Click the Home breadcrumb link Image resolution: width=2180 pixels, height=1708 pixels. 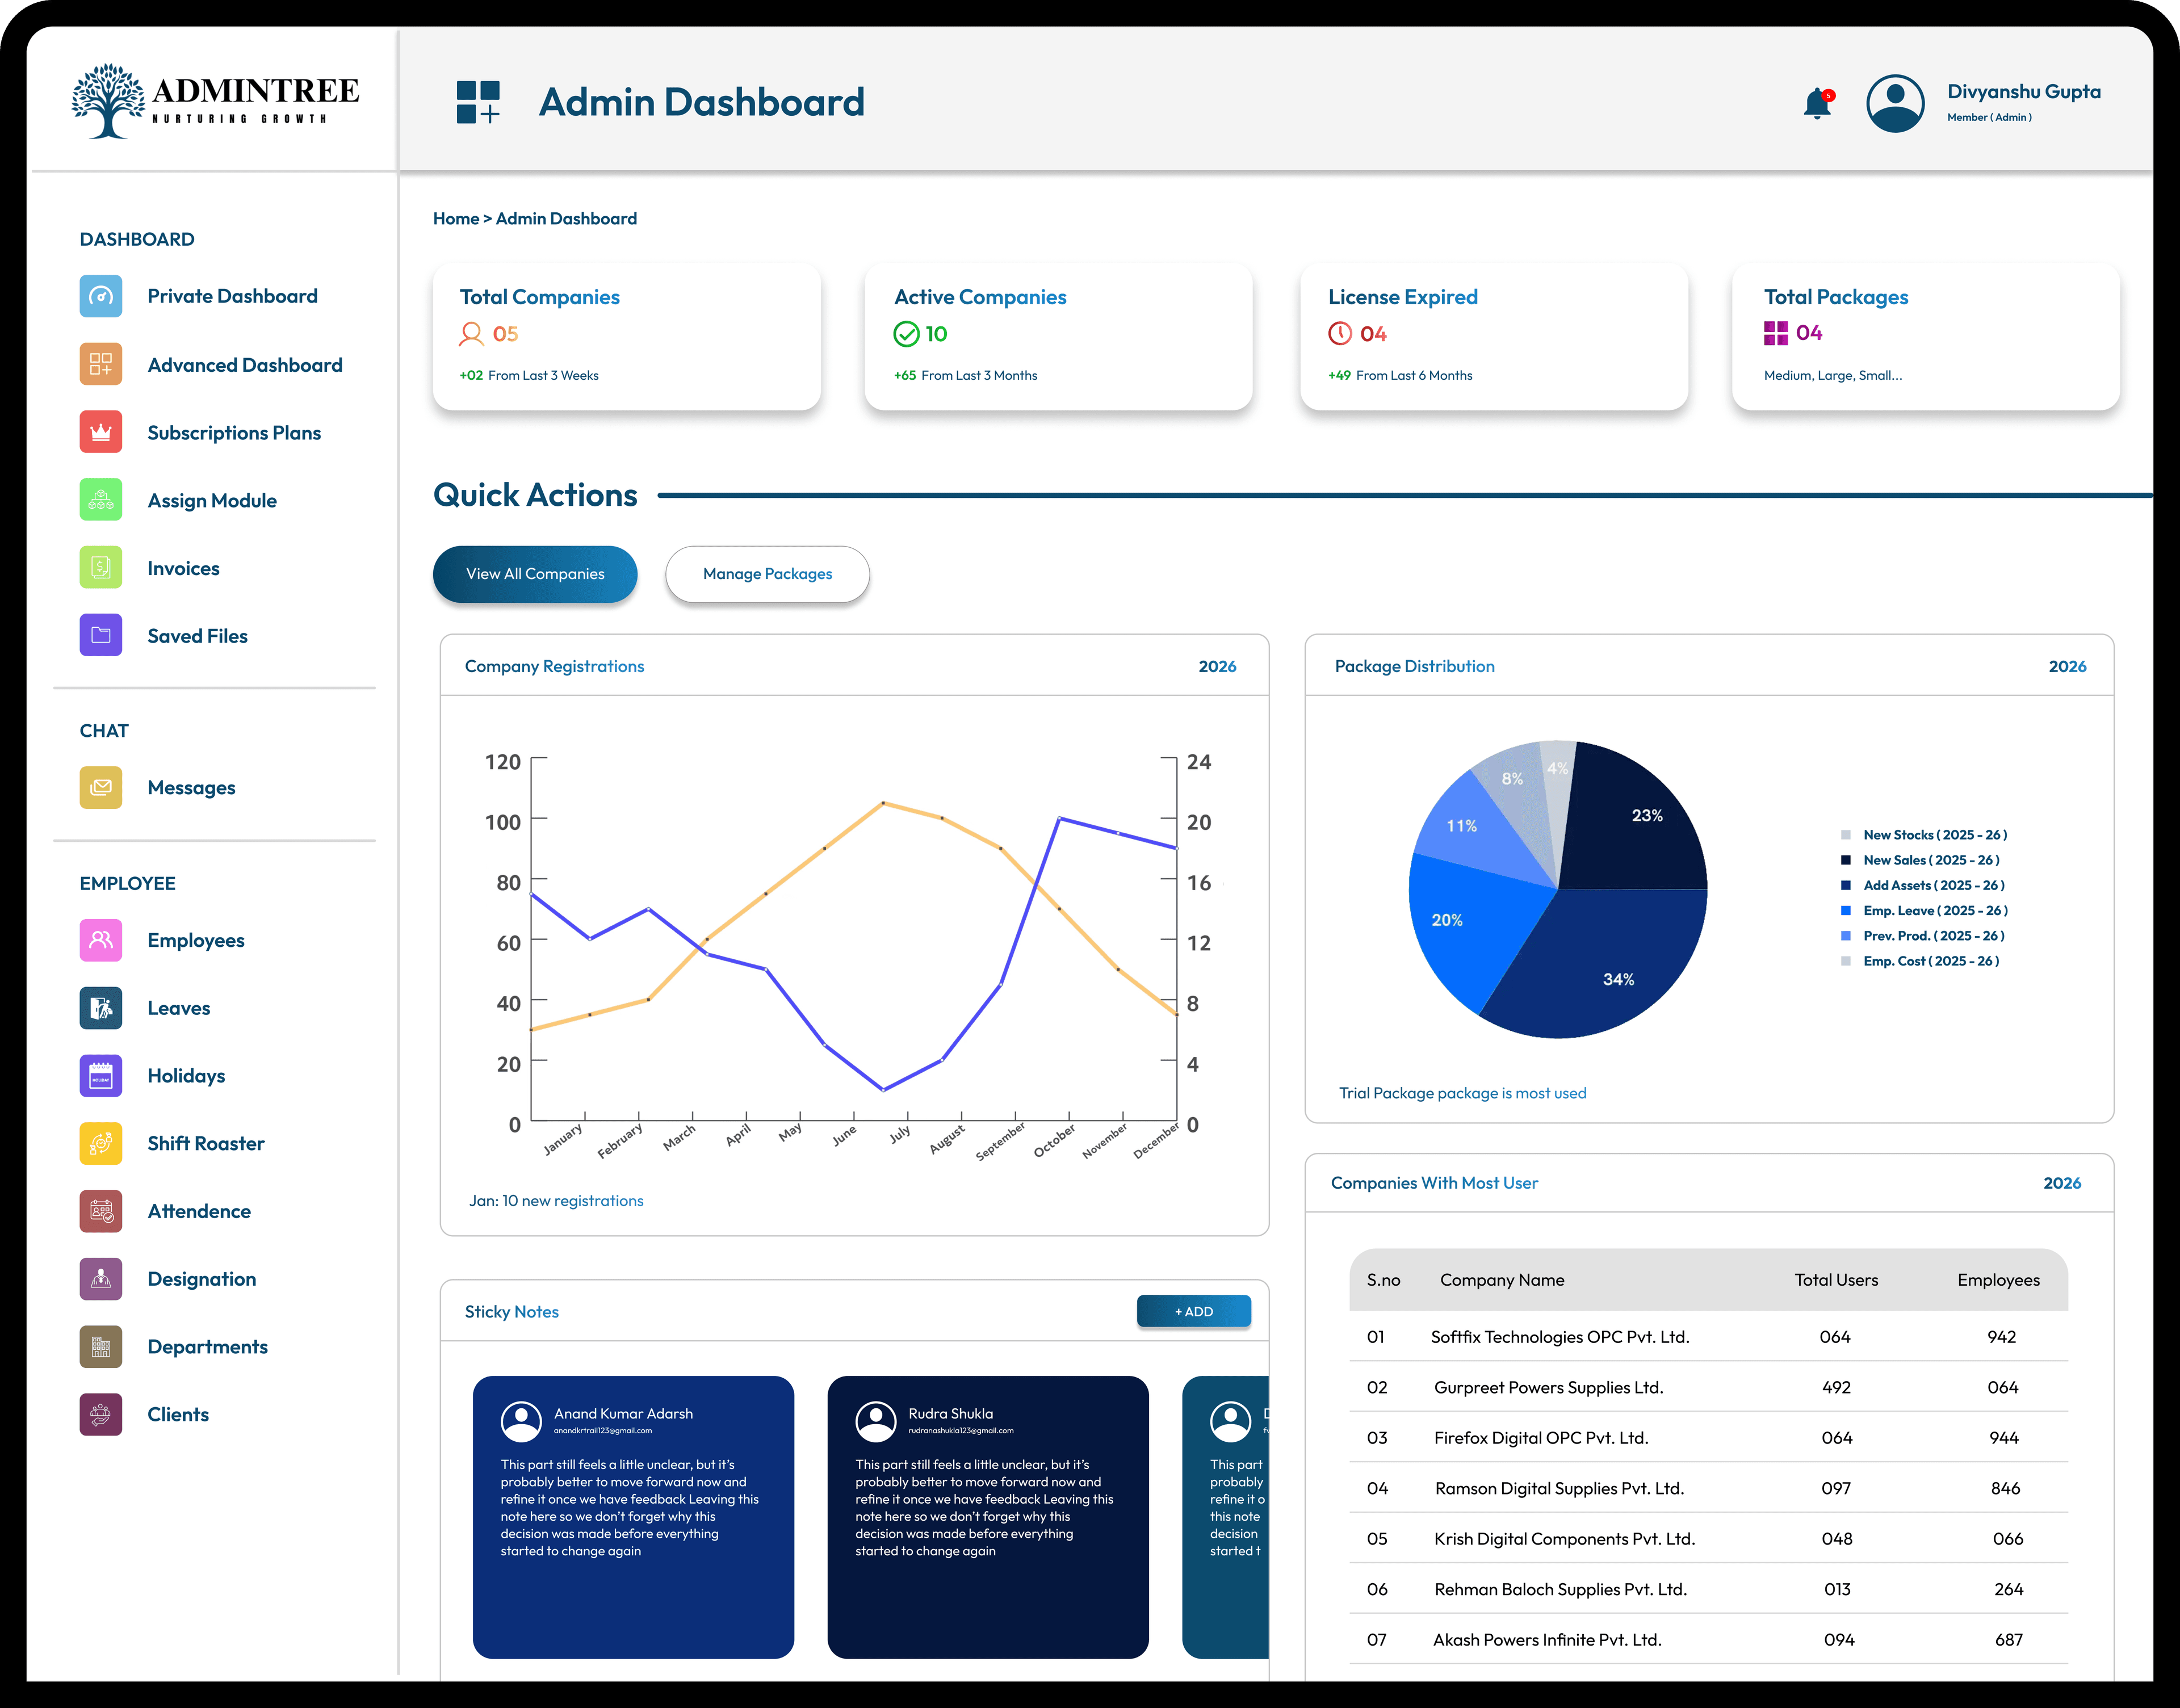pos(456,218)
